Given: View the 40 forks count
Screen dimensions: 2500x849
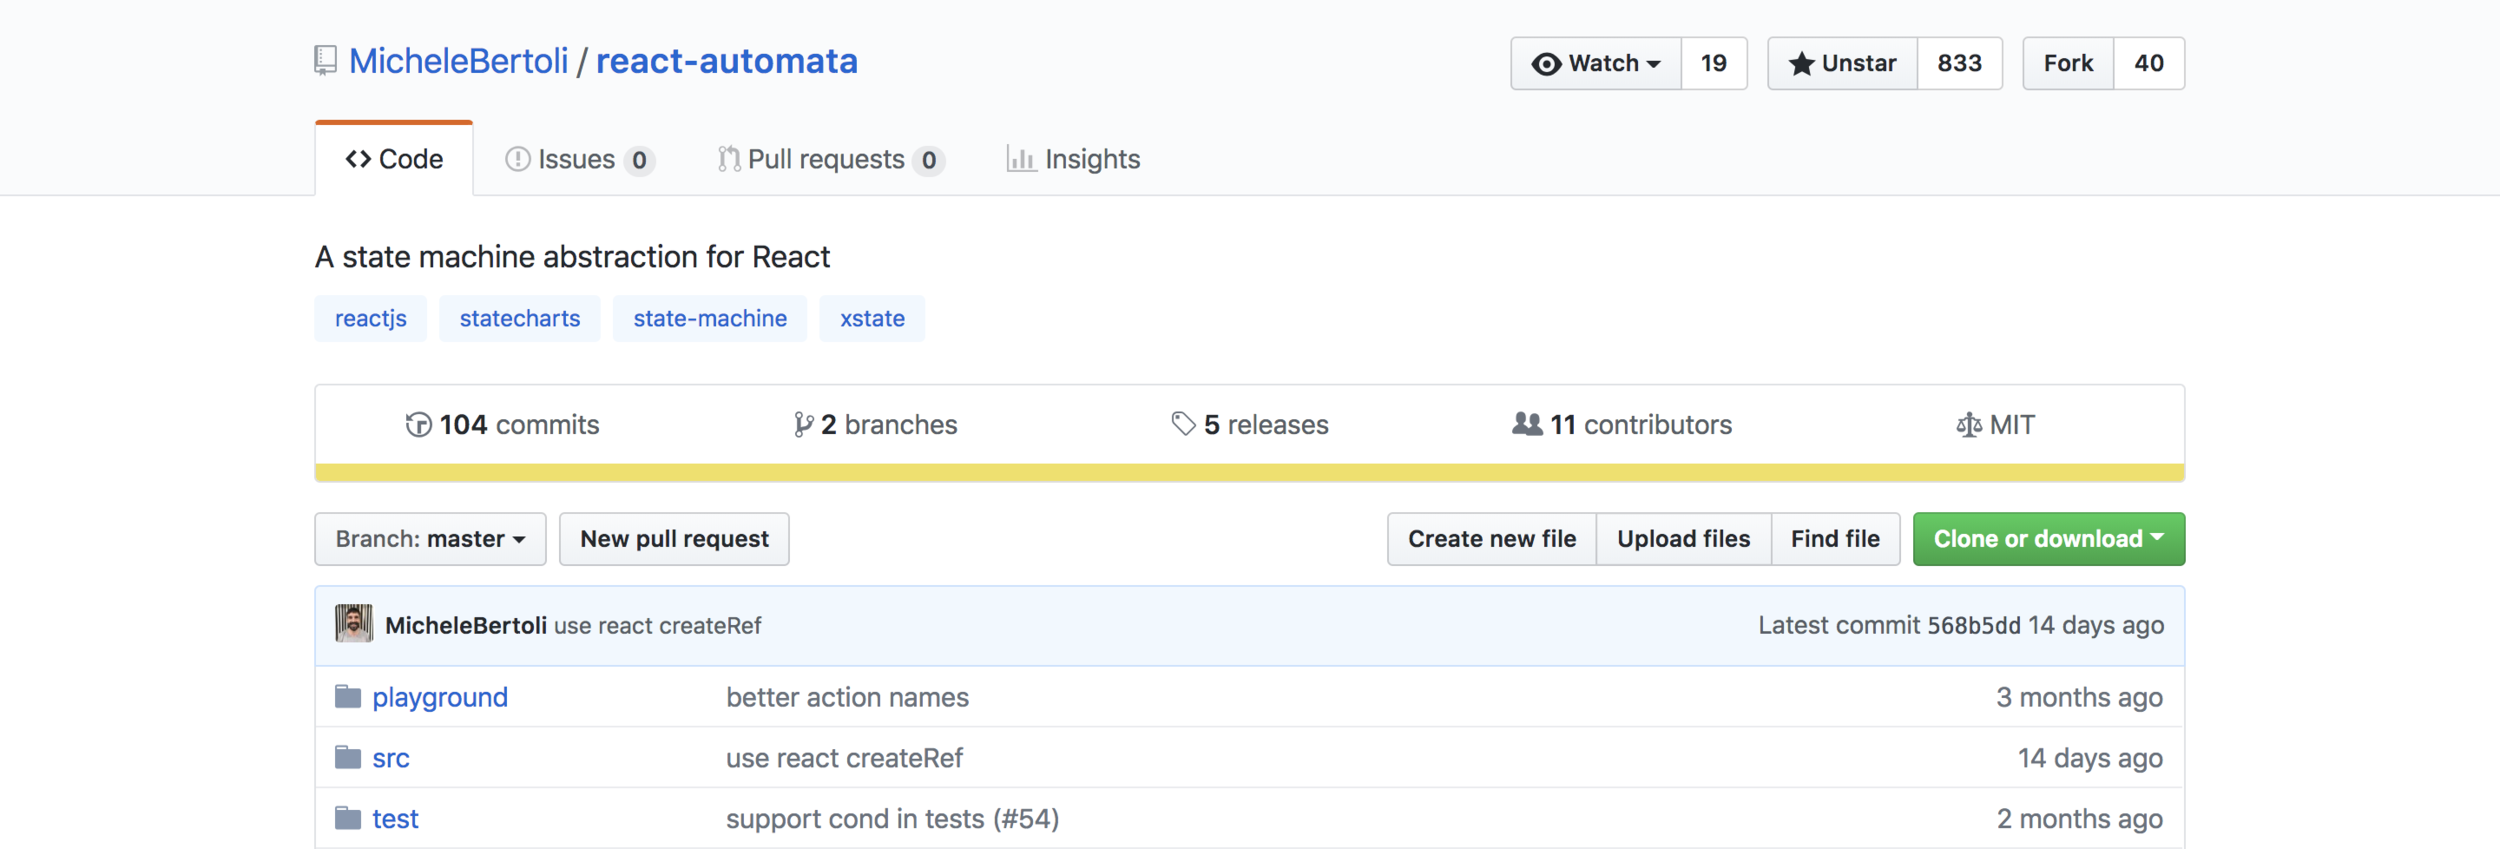Looking at the screenshot, I should [x=2149, y=64].
